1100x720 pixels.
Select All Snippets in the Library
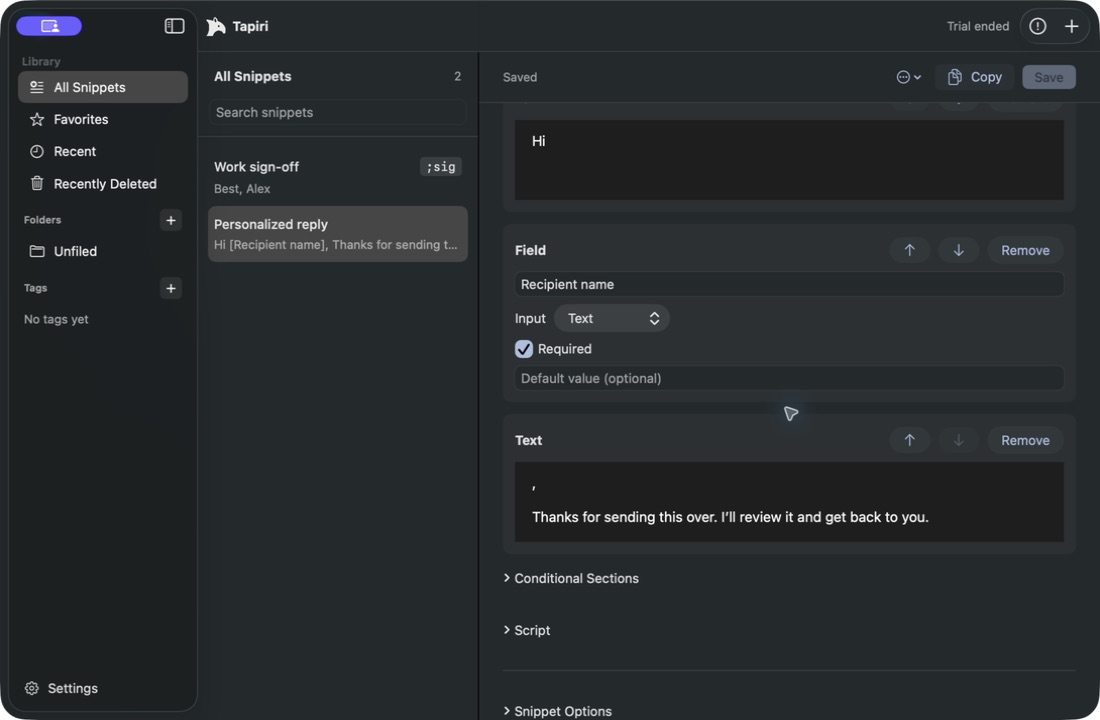coord(102,87)
